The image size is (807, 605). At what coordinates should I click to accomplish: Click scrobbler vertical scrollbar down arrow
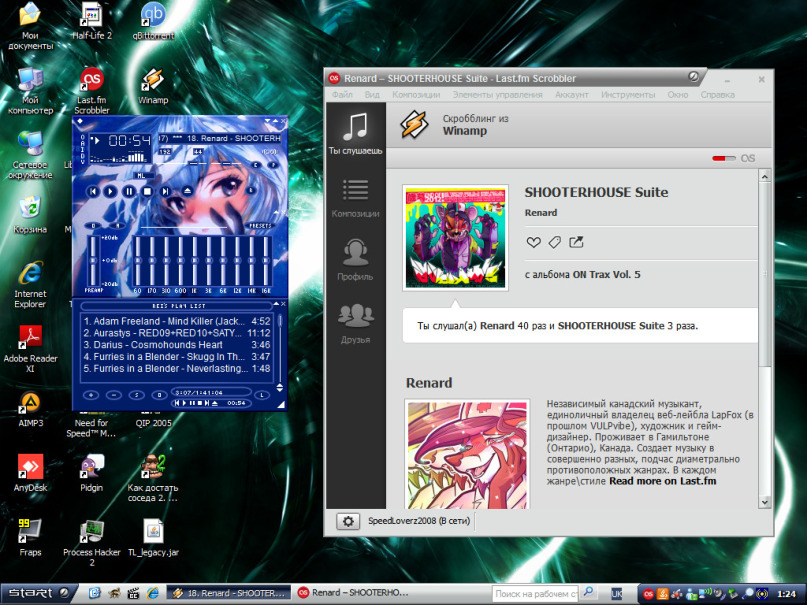tap(764, 502)
